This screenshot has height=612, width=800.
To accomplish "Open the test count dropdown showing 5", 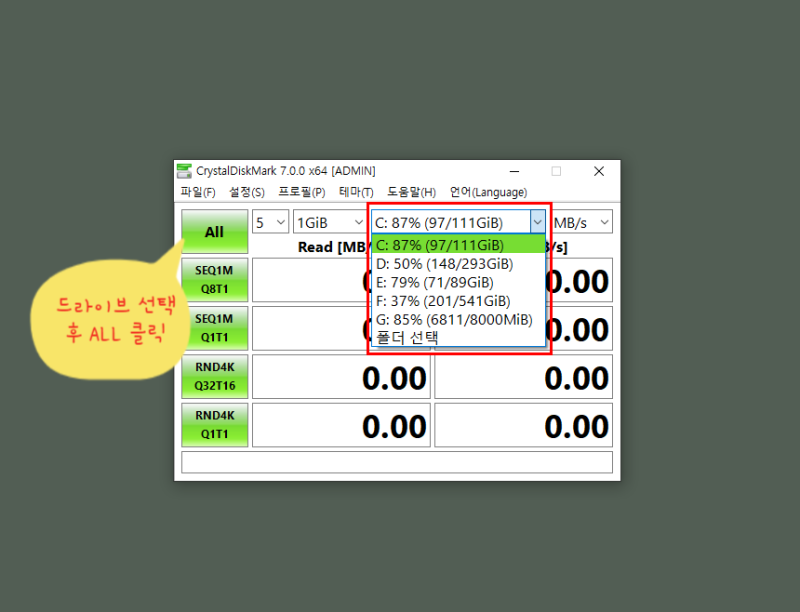I will click(270, 221).
